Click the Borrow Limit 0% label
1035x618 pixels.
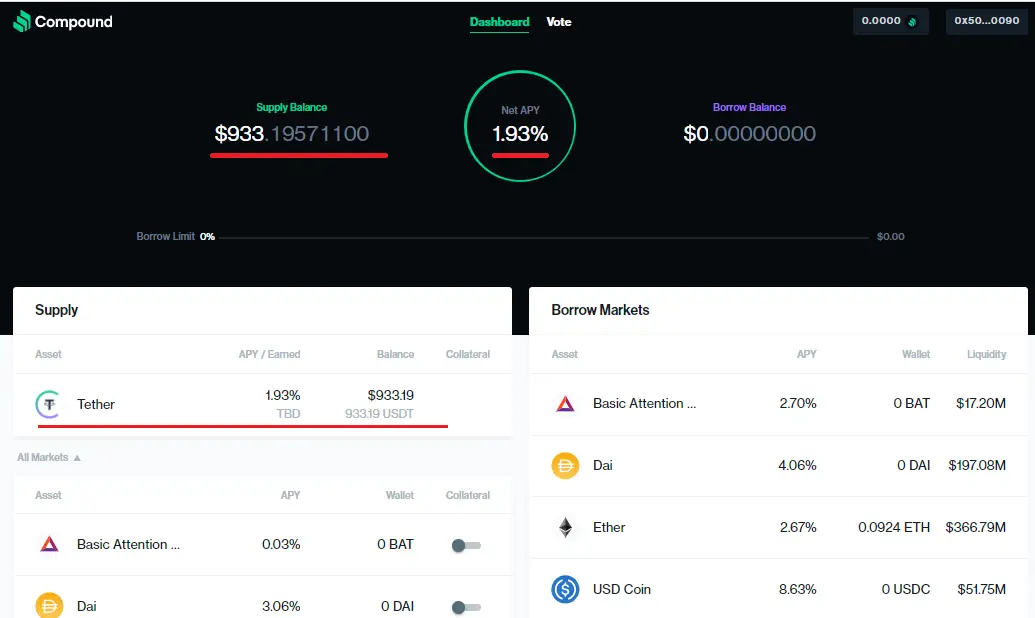176,236
